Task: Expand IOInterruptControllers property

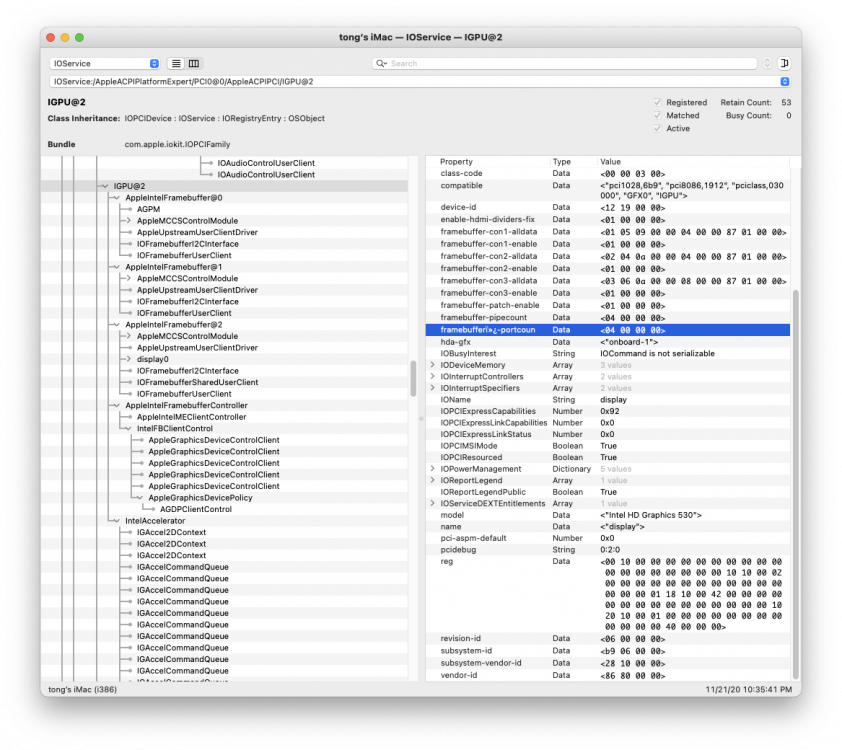Action: 433,376
